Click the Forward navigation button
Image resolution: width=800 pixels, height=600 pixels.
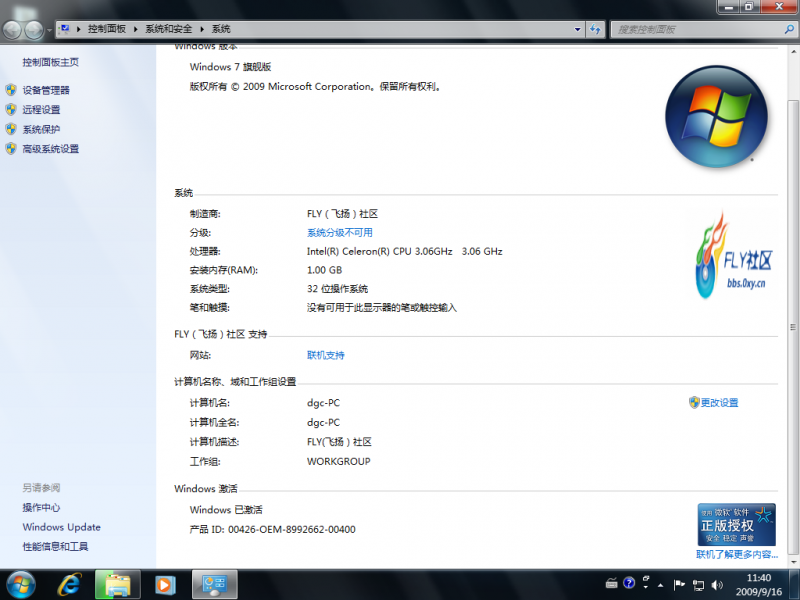[x=34, y=30]
